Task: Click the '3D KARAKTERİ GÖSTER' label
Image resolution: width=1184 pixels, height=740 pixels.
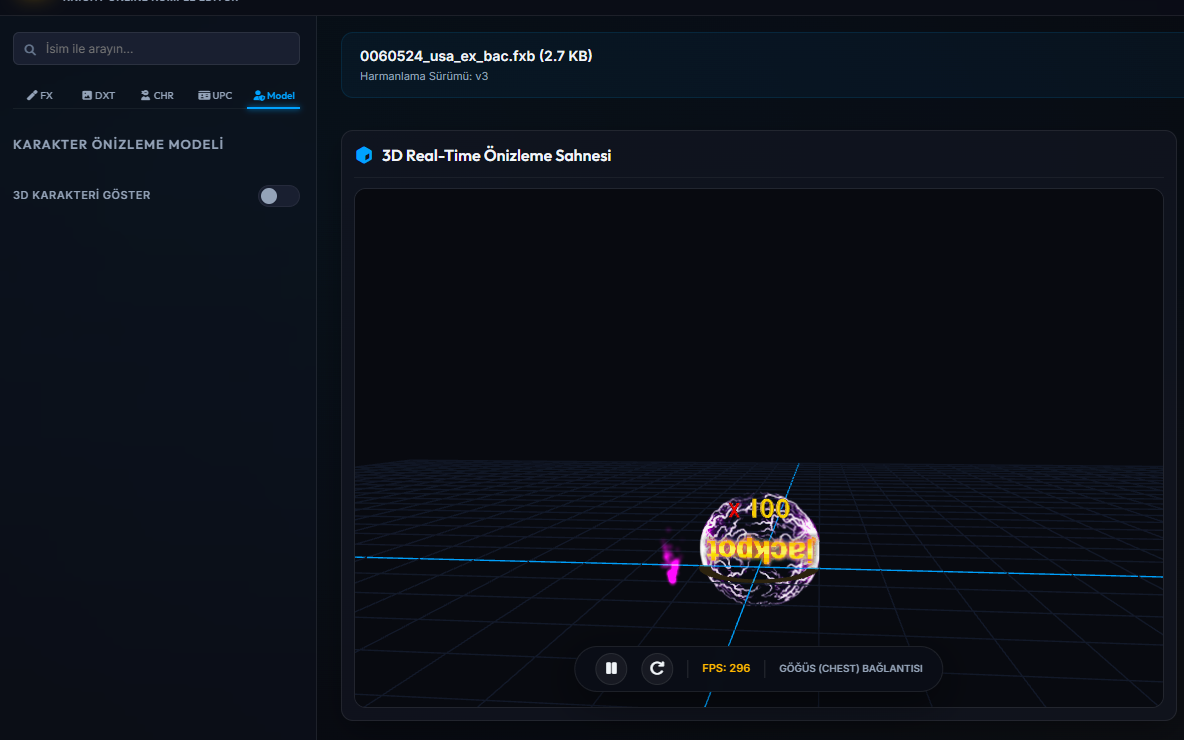Action: pos(82,195)
